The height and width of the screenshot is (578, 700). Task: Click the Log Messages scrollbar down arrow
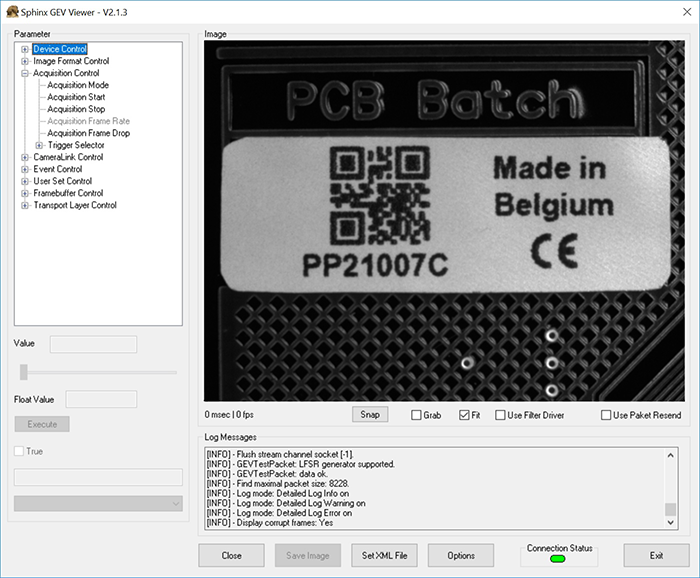671,523
